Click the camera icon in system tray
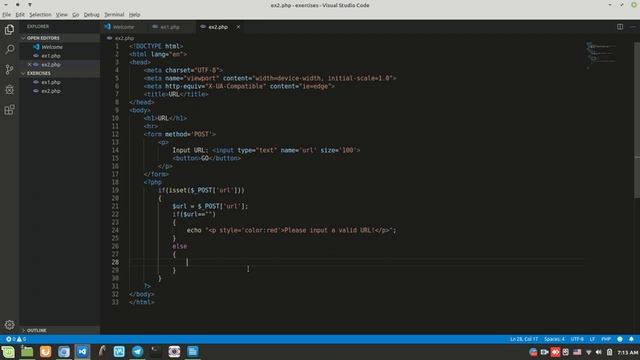Screen dimensions: 640x360 [x=544, y=352]
